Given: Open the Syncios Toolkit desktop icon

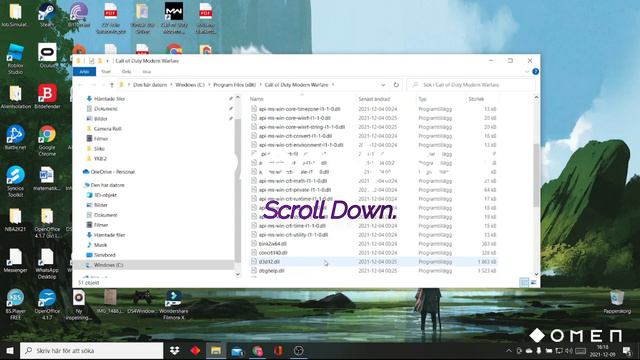Looking at the screenshot, I should coord(15,182).
